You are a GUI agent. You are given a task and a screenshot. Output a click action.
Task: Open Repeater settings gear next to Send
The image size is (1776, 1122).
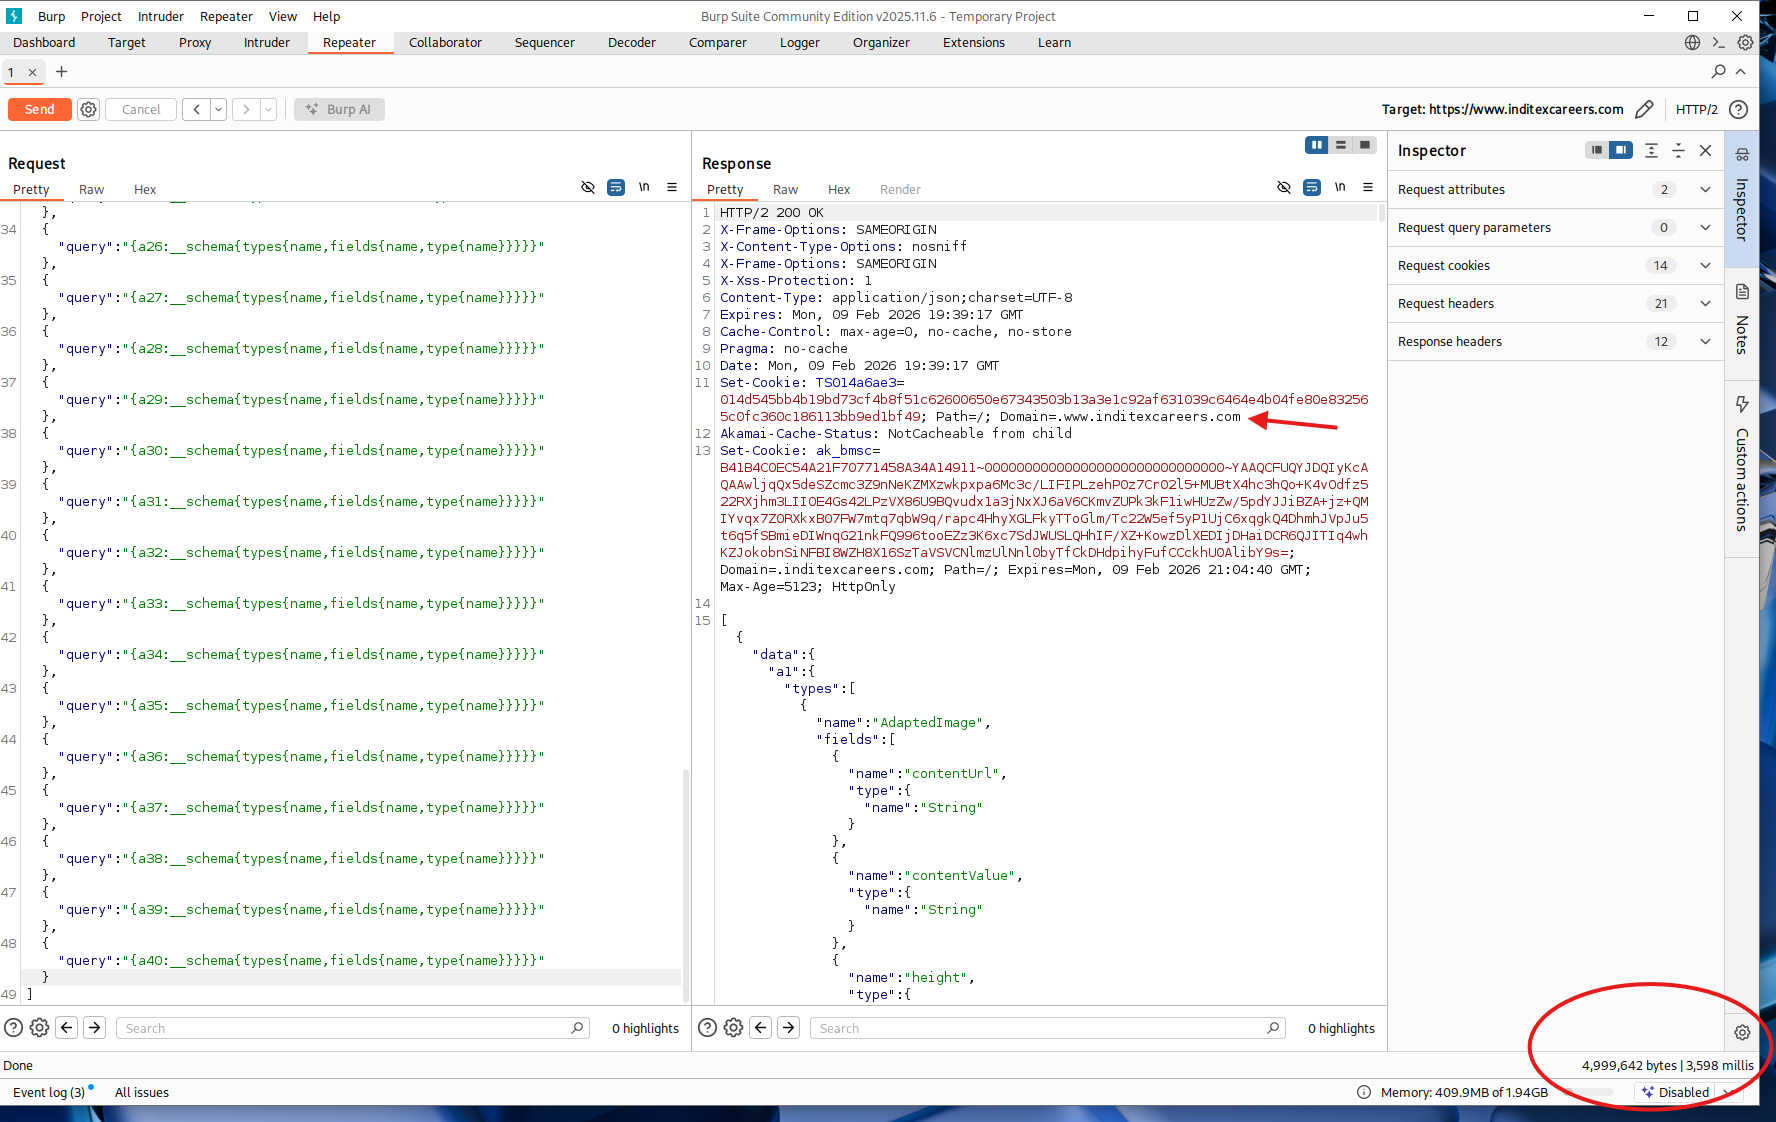[89, 109]
